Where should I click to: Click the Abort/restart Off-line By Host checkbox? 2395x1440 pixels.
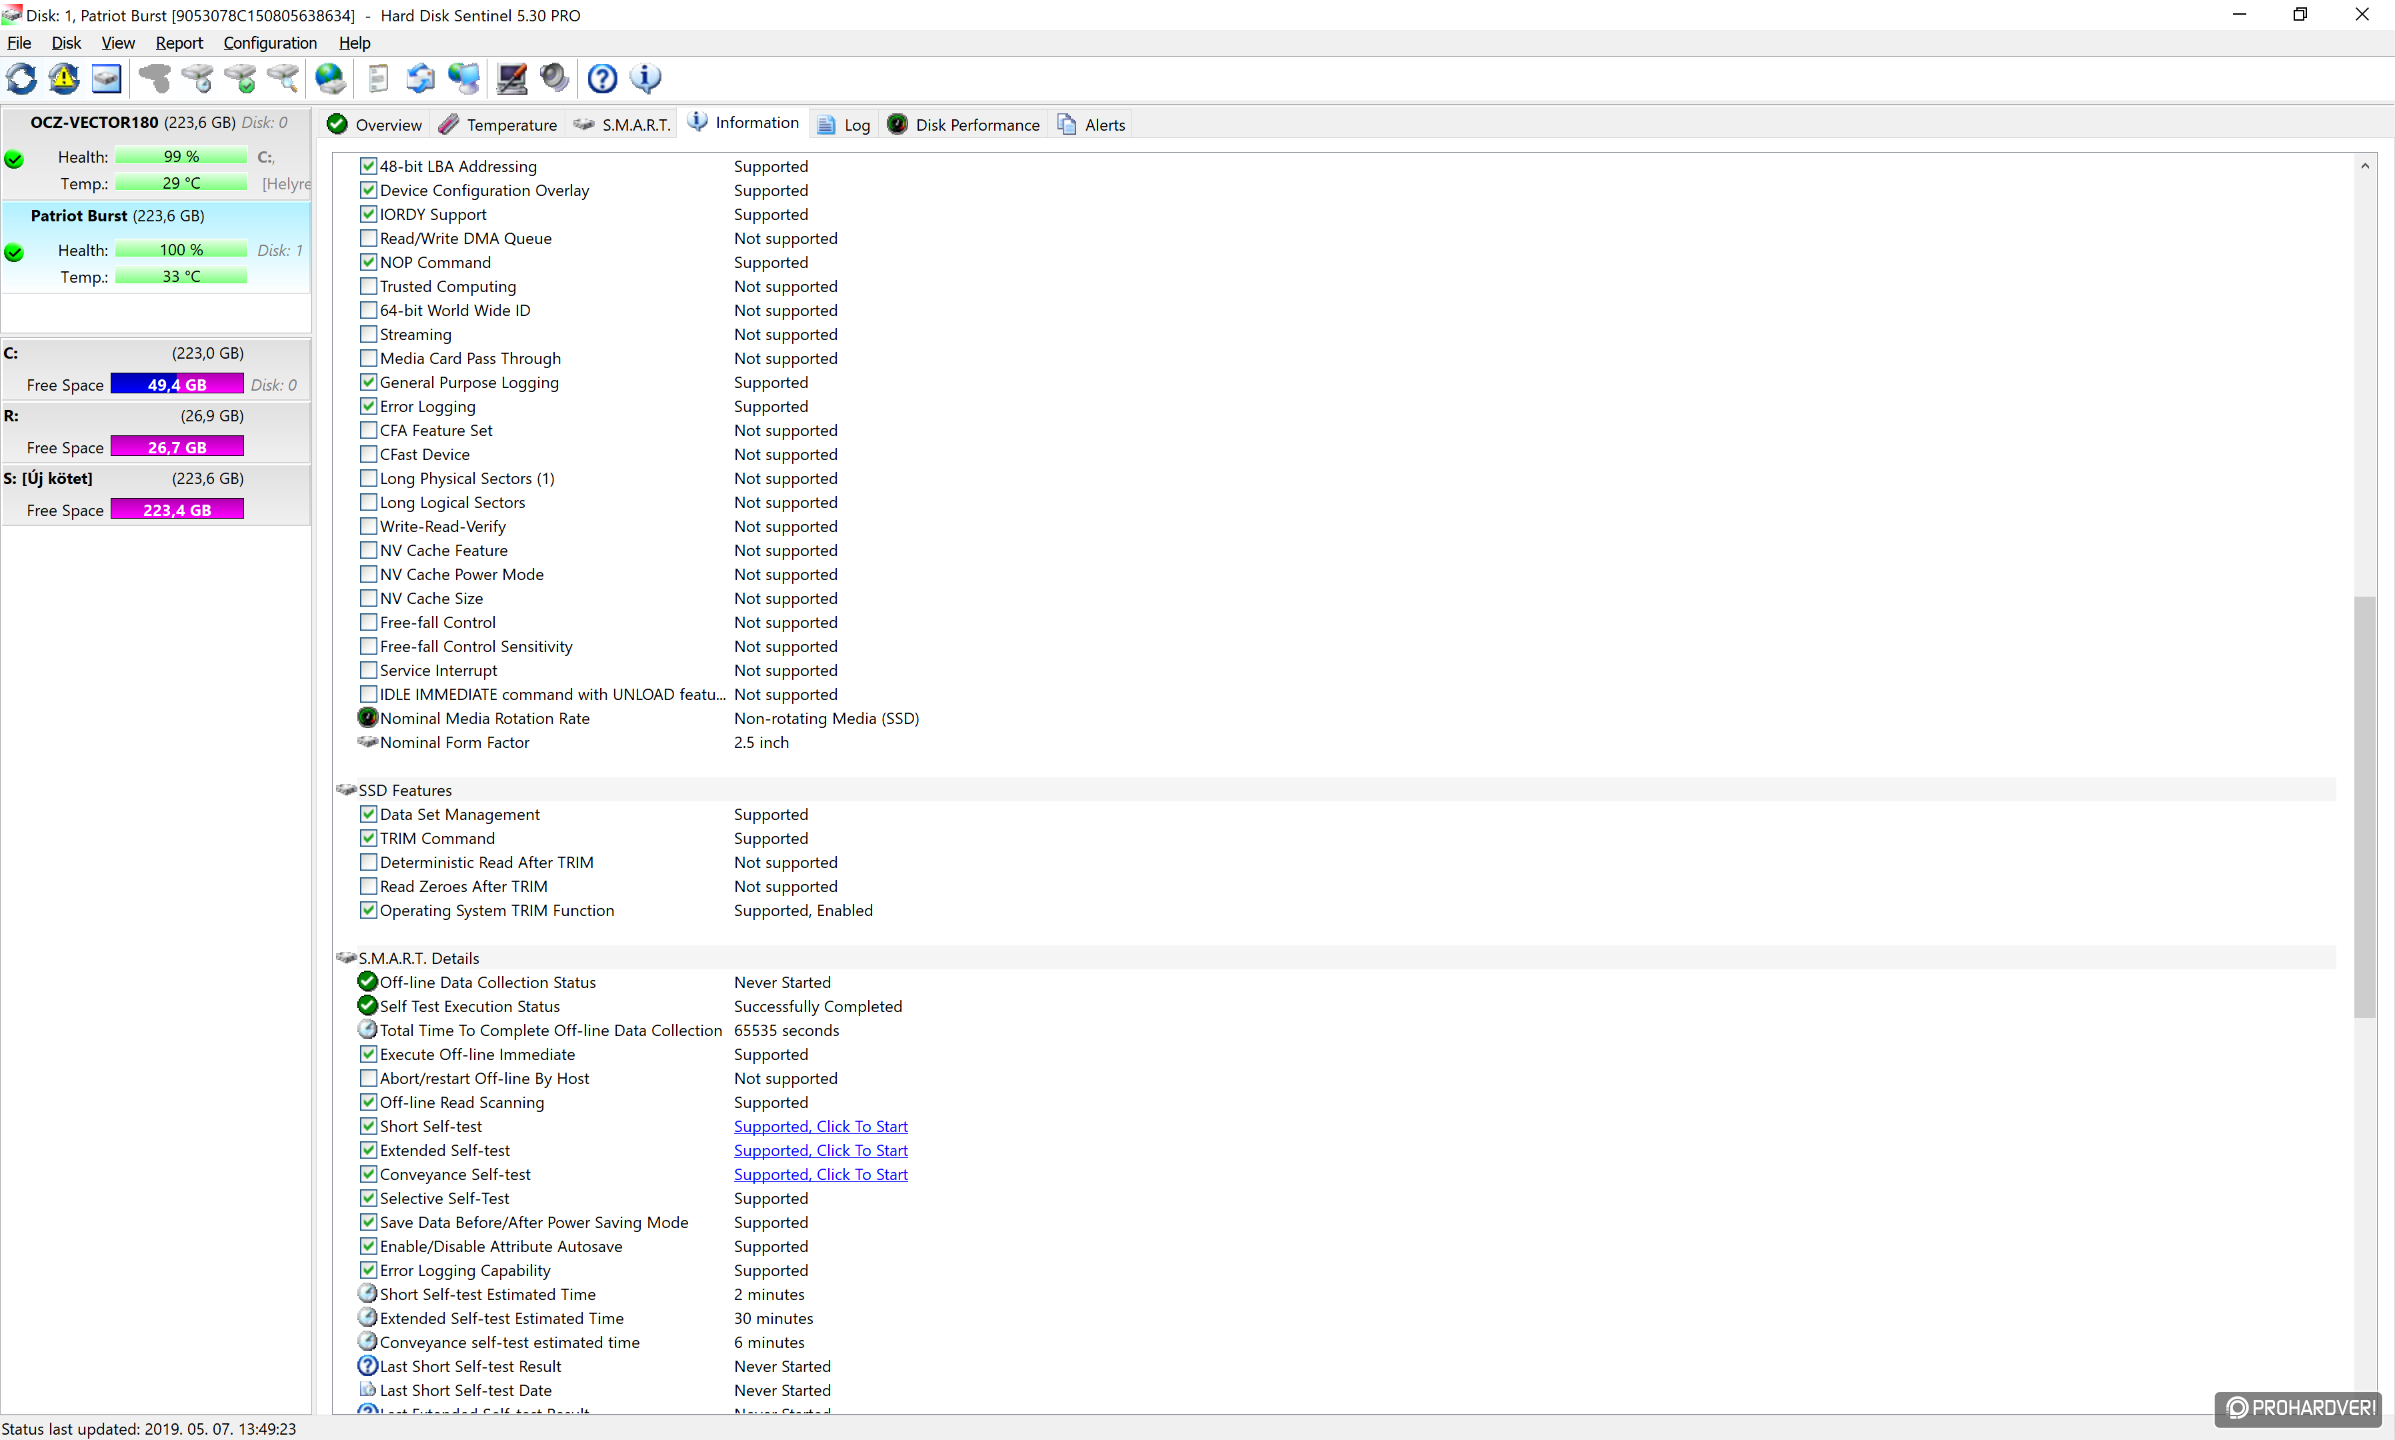pos(369,1078)
